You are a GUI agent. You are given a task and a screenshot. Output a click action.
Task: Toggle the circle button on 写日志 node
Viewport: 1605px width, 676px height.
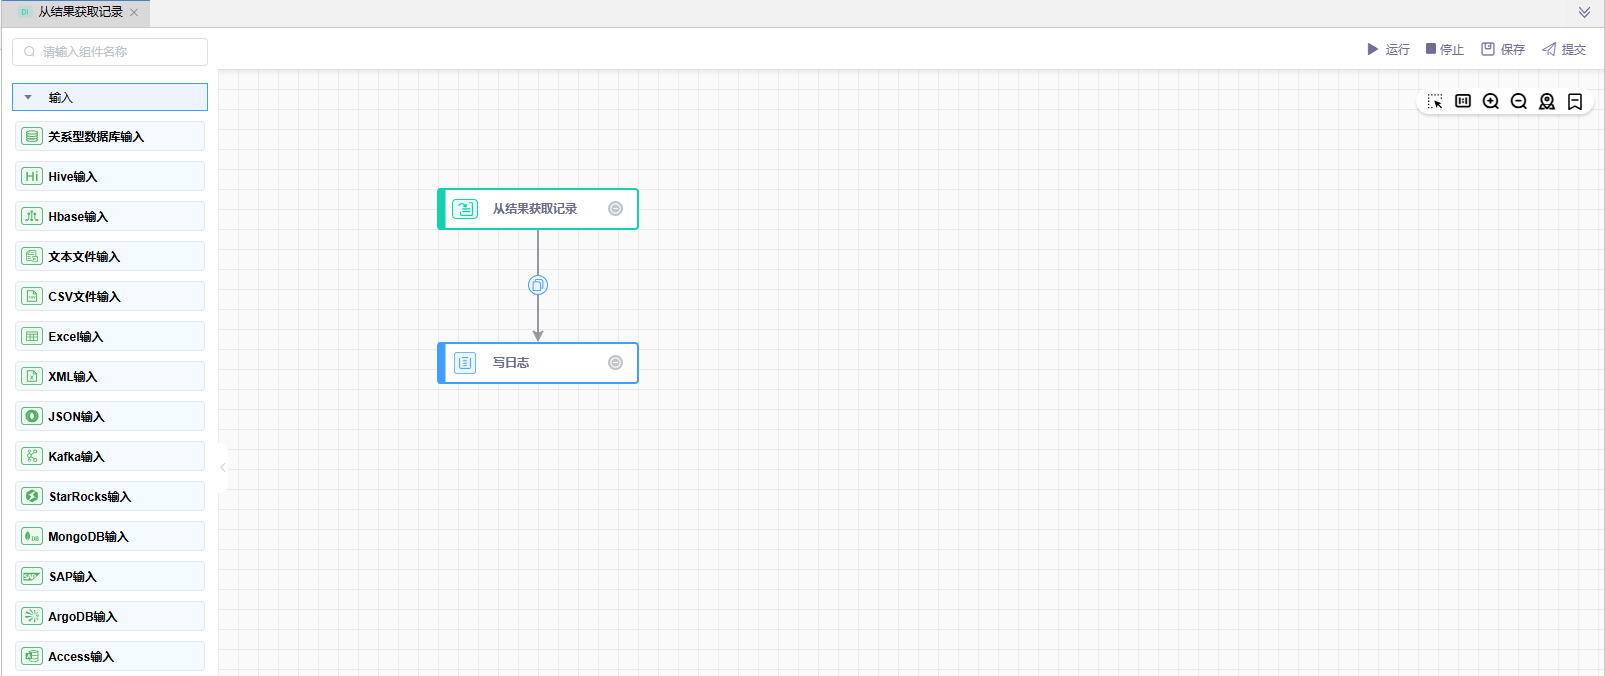tap(616, 363)
